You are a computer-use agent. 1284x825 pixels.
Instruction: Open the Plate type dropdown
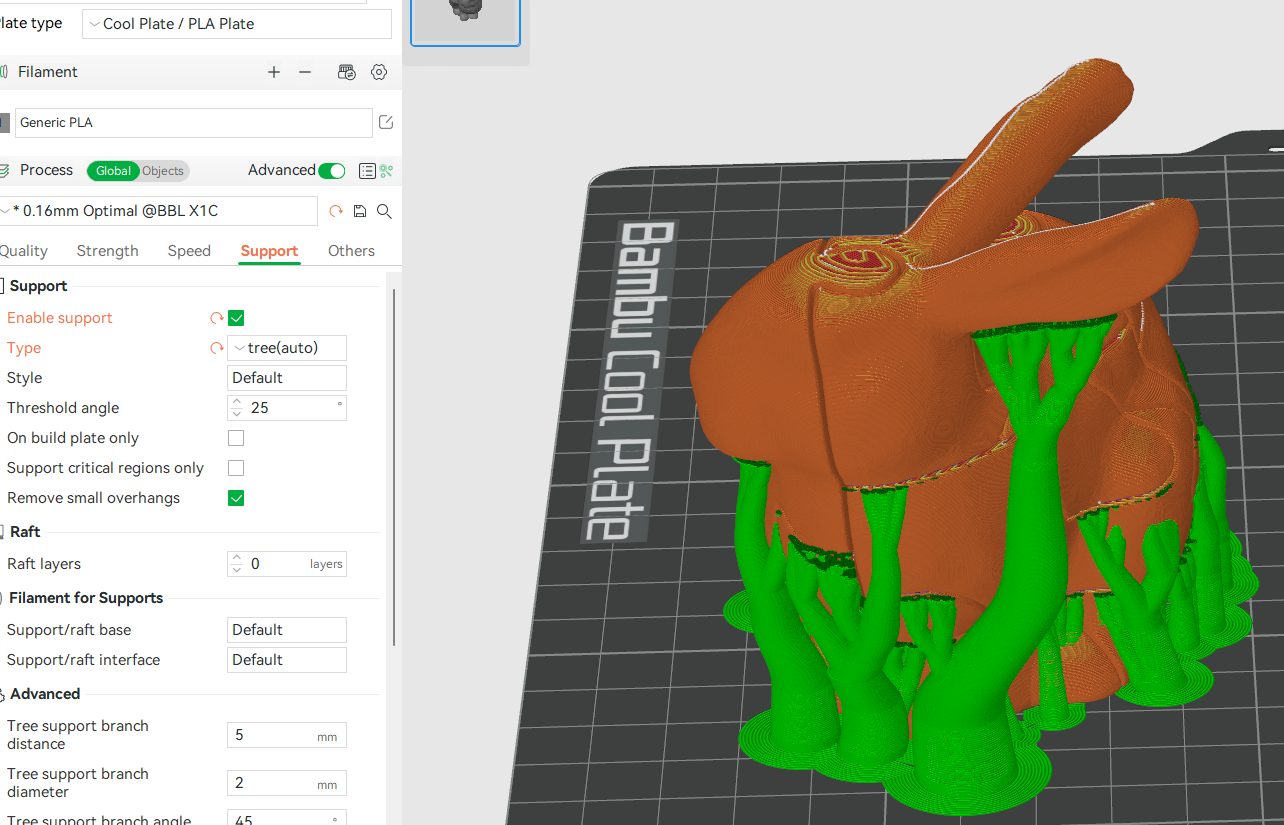click(x=237, y=24)
